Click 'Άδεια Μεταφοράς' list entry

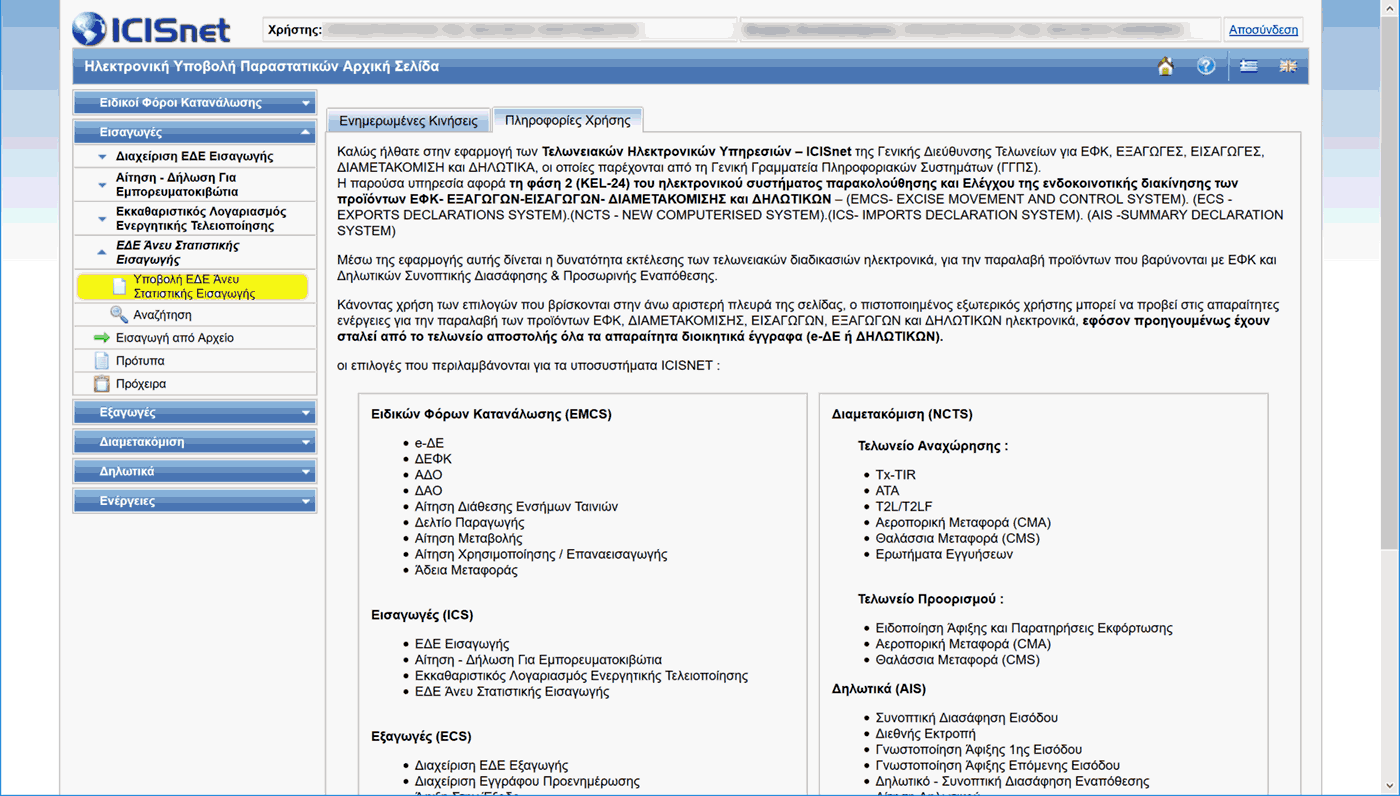click(x=466, y=570)
